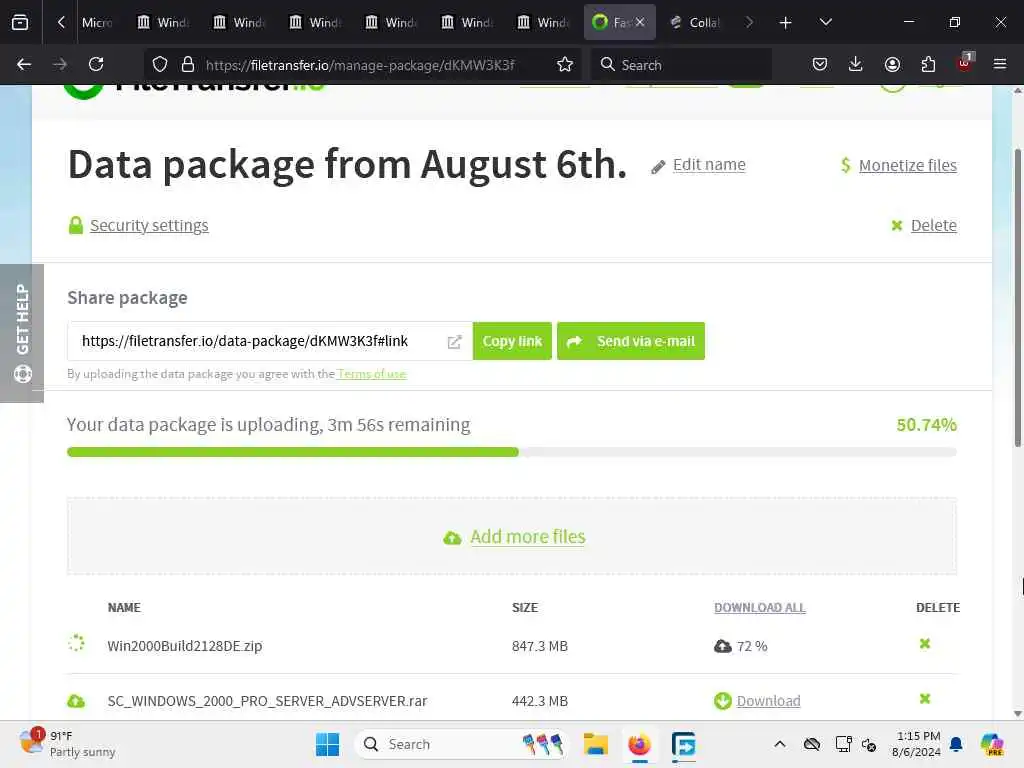Delete the whole data package

[933, 225]
